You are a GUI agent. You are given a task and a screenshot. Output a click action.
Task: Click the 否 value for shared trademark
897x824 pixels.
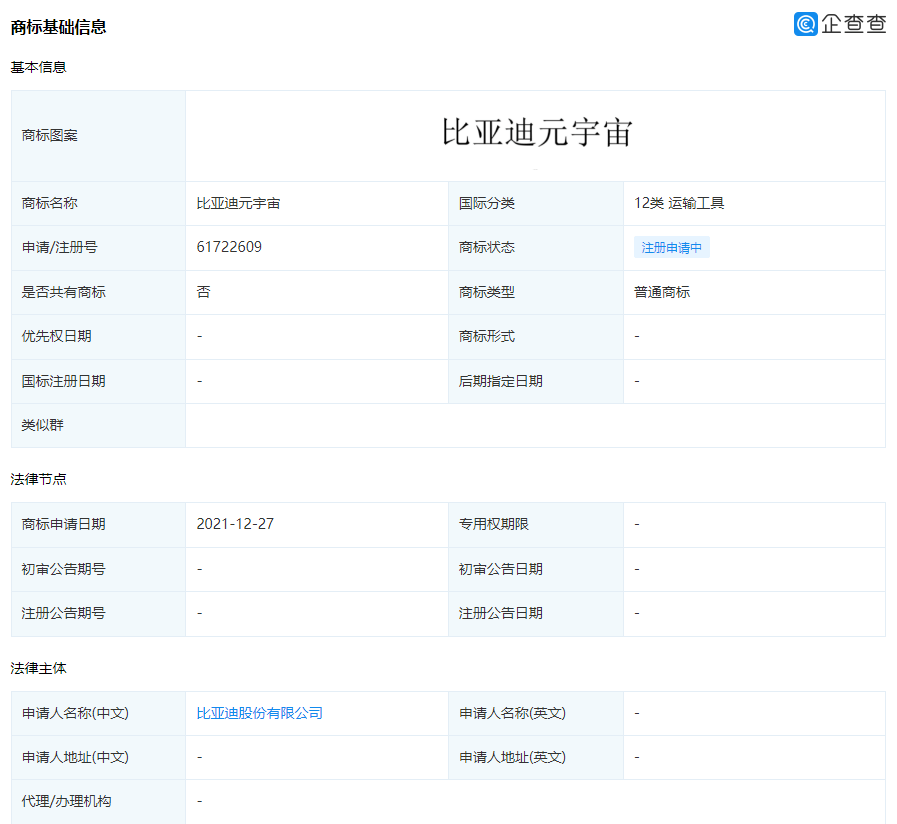point(203,292)
